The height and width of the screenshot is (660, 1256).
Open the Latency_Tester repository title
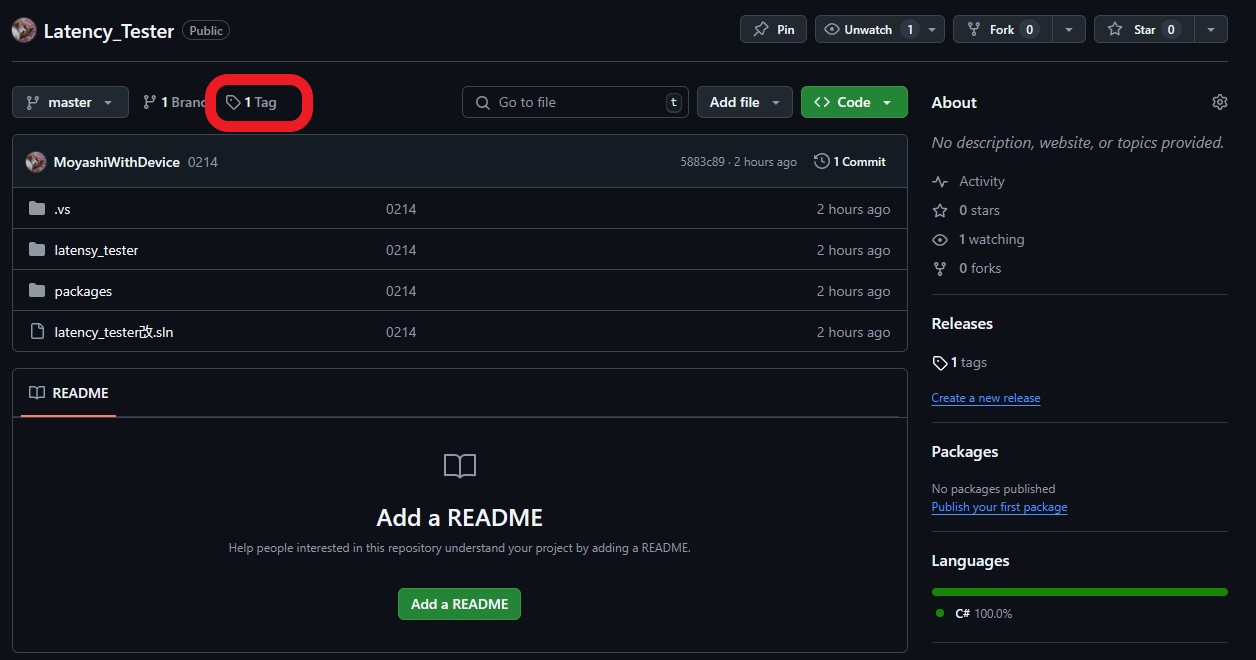(x=109, y=30)
